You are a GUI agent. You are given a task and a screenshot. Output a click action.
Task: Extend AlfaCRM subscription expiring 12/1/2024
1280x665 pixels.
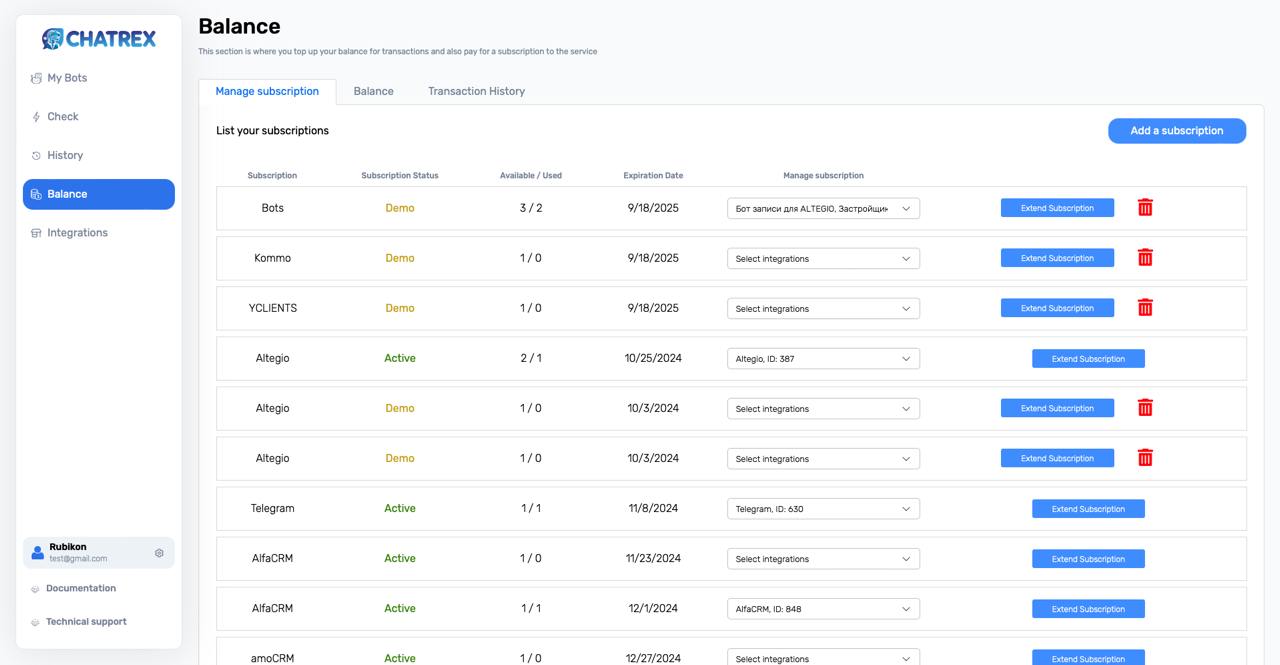click(1088, 609)
